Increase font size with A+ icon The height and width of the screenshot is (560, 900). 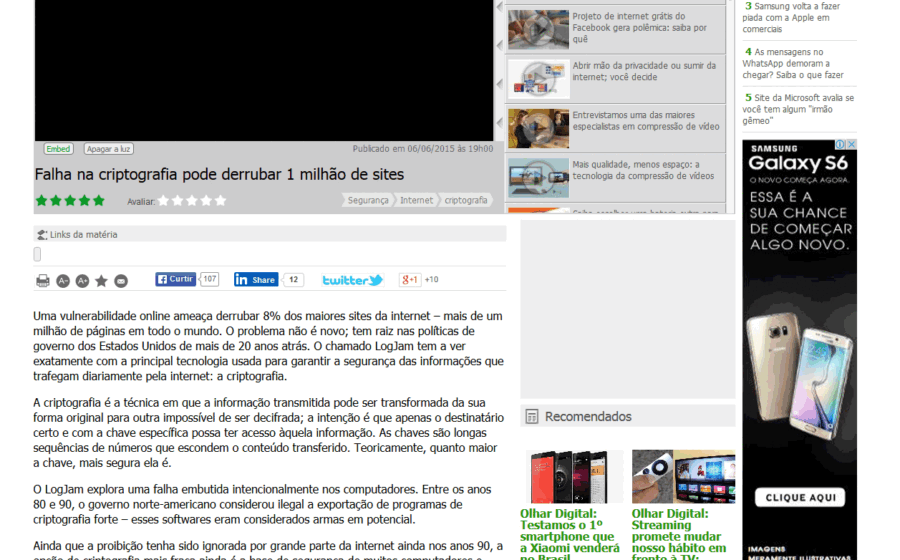(82, 281)
